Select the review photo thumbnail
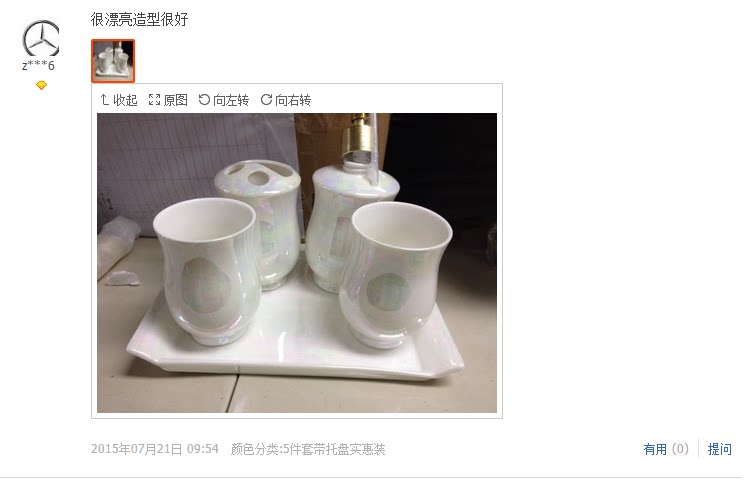Image resolution: width=745 pixels, height=486 pixels. click(x=113, y=61)
